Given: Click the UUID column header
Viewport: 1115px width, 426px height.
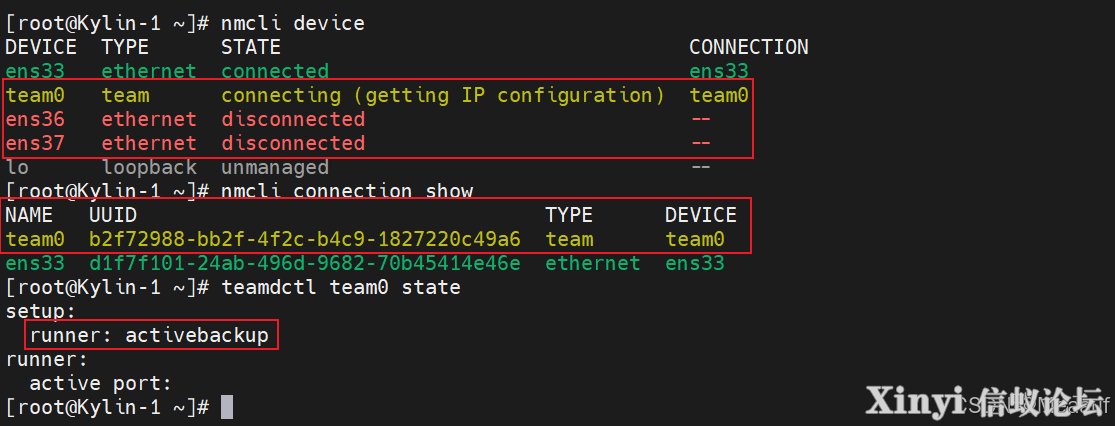Looking at the screenshot, I should 113,215.
